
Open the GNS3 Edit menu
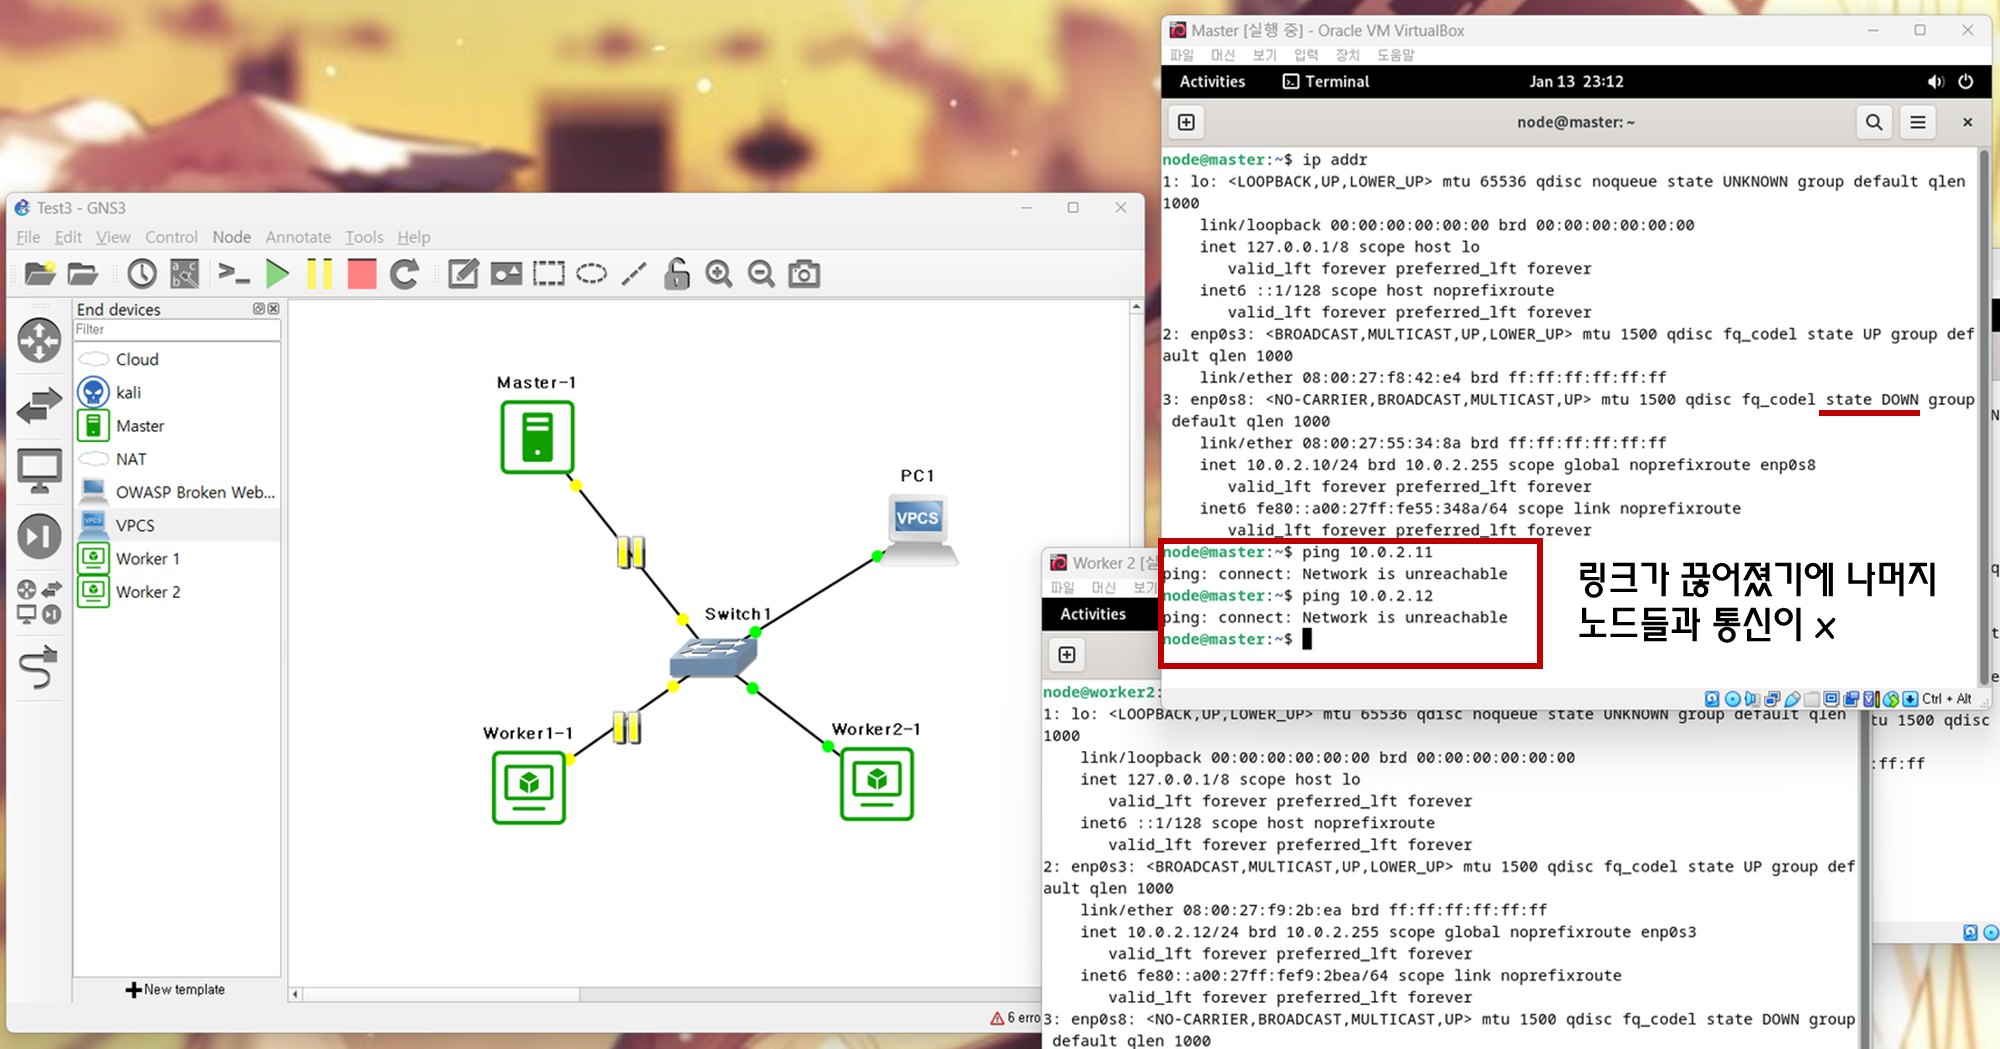tap(68, 237)
